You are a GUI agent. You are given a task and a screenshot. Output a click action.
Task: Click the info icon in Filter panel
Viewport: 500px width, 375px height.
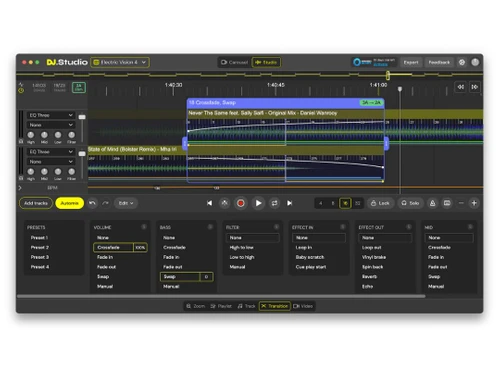tap(276, 227)
